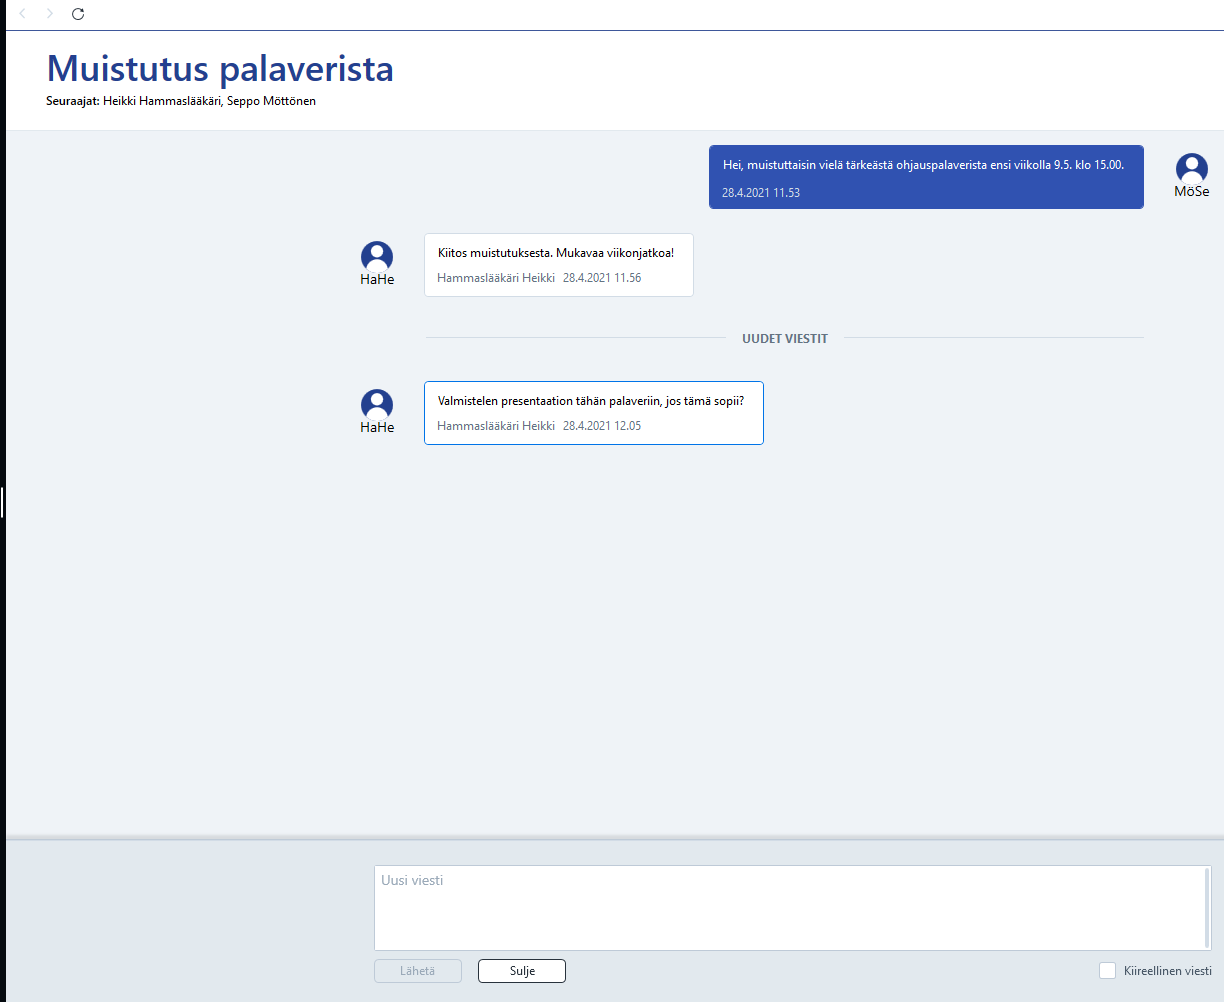Focus the Uusi viesti message field
The image size is (1224, 1002).
pyautogui.click(x=791, y=908)
